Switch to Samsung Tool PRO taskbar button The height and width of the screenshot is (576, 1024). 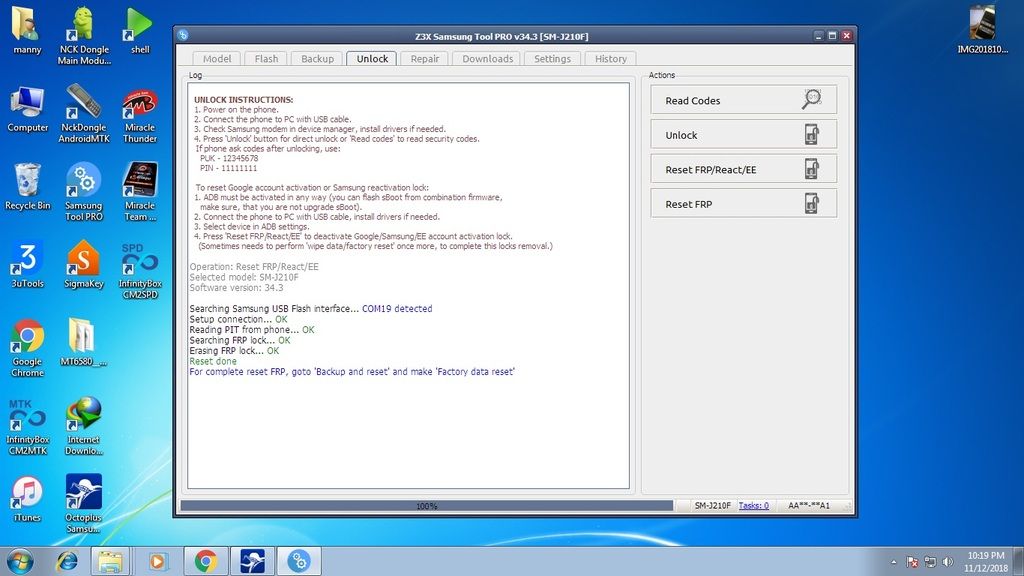[x=299, y=561]
